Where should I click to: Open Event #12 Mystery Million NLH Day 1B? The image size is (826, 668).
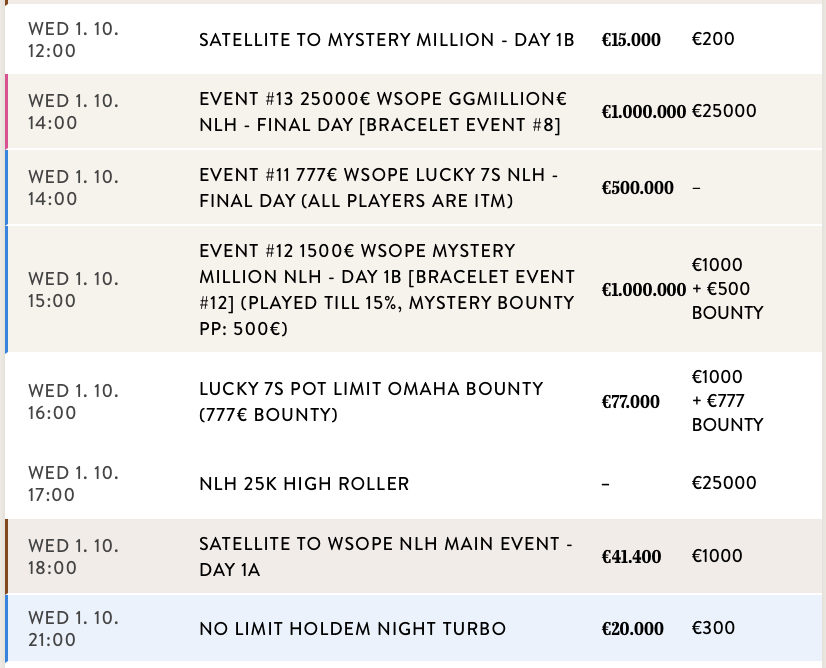click(x=386, y=289)
